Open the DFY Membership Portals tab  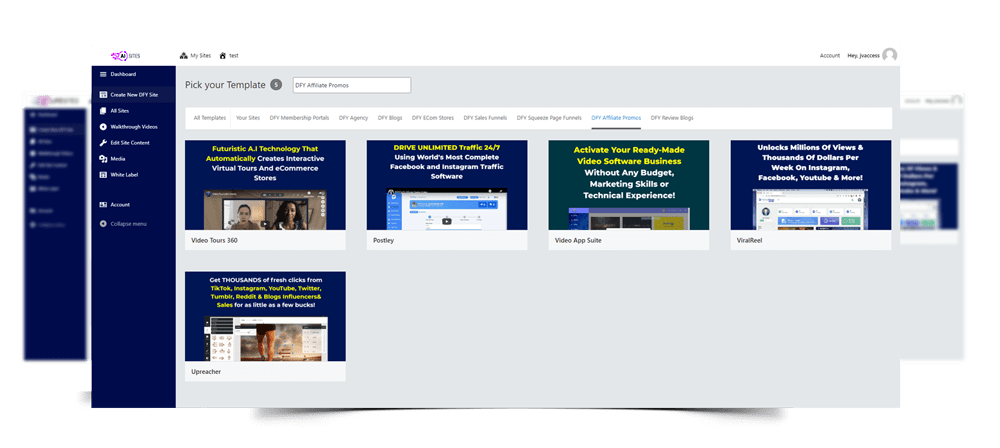(300, 118)
